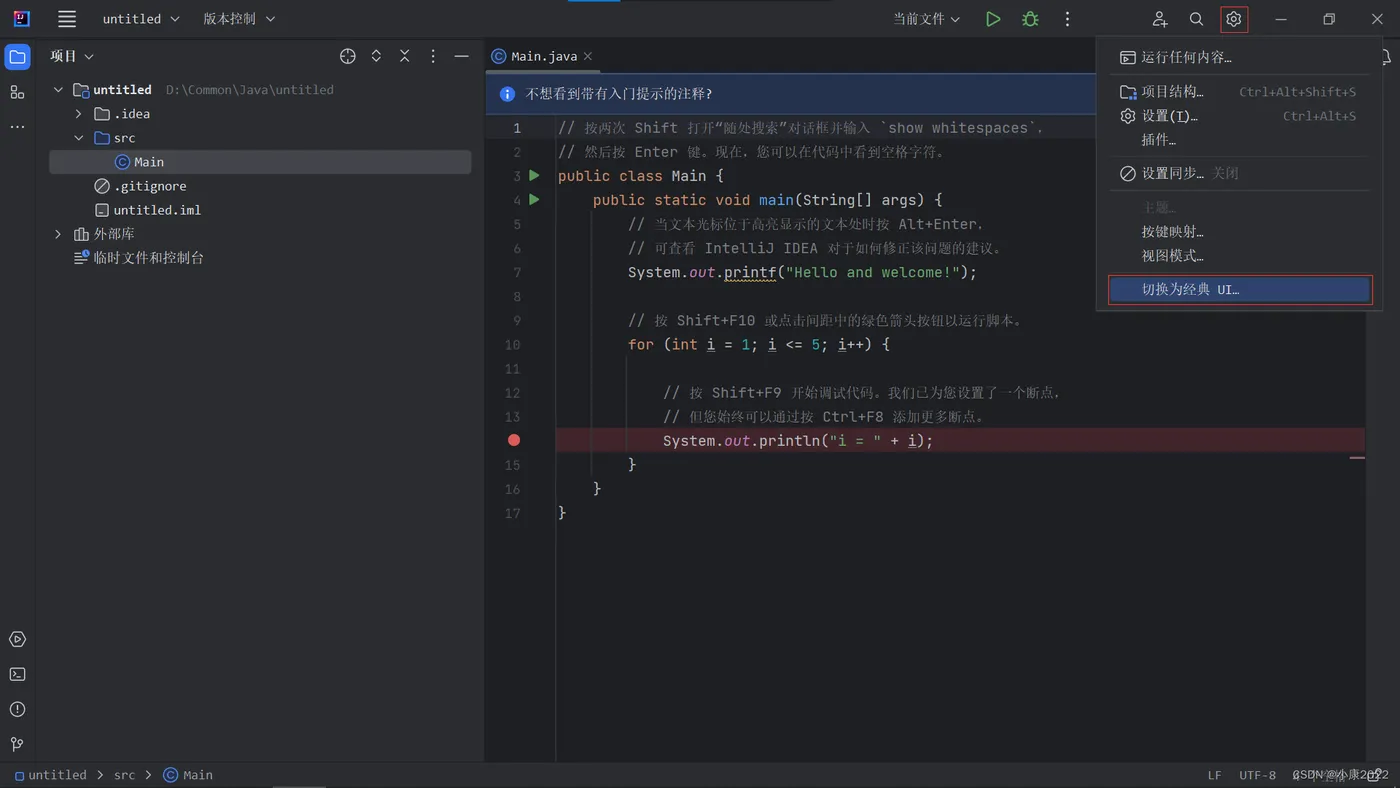Click the run gutter arrow on line 3
This screenshot has height=788, width=1400.
(534, 176)
